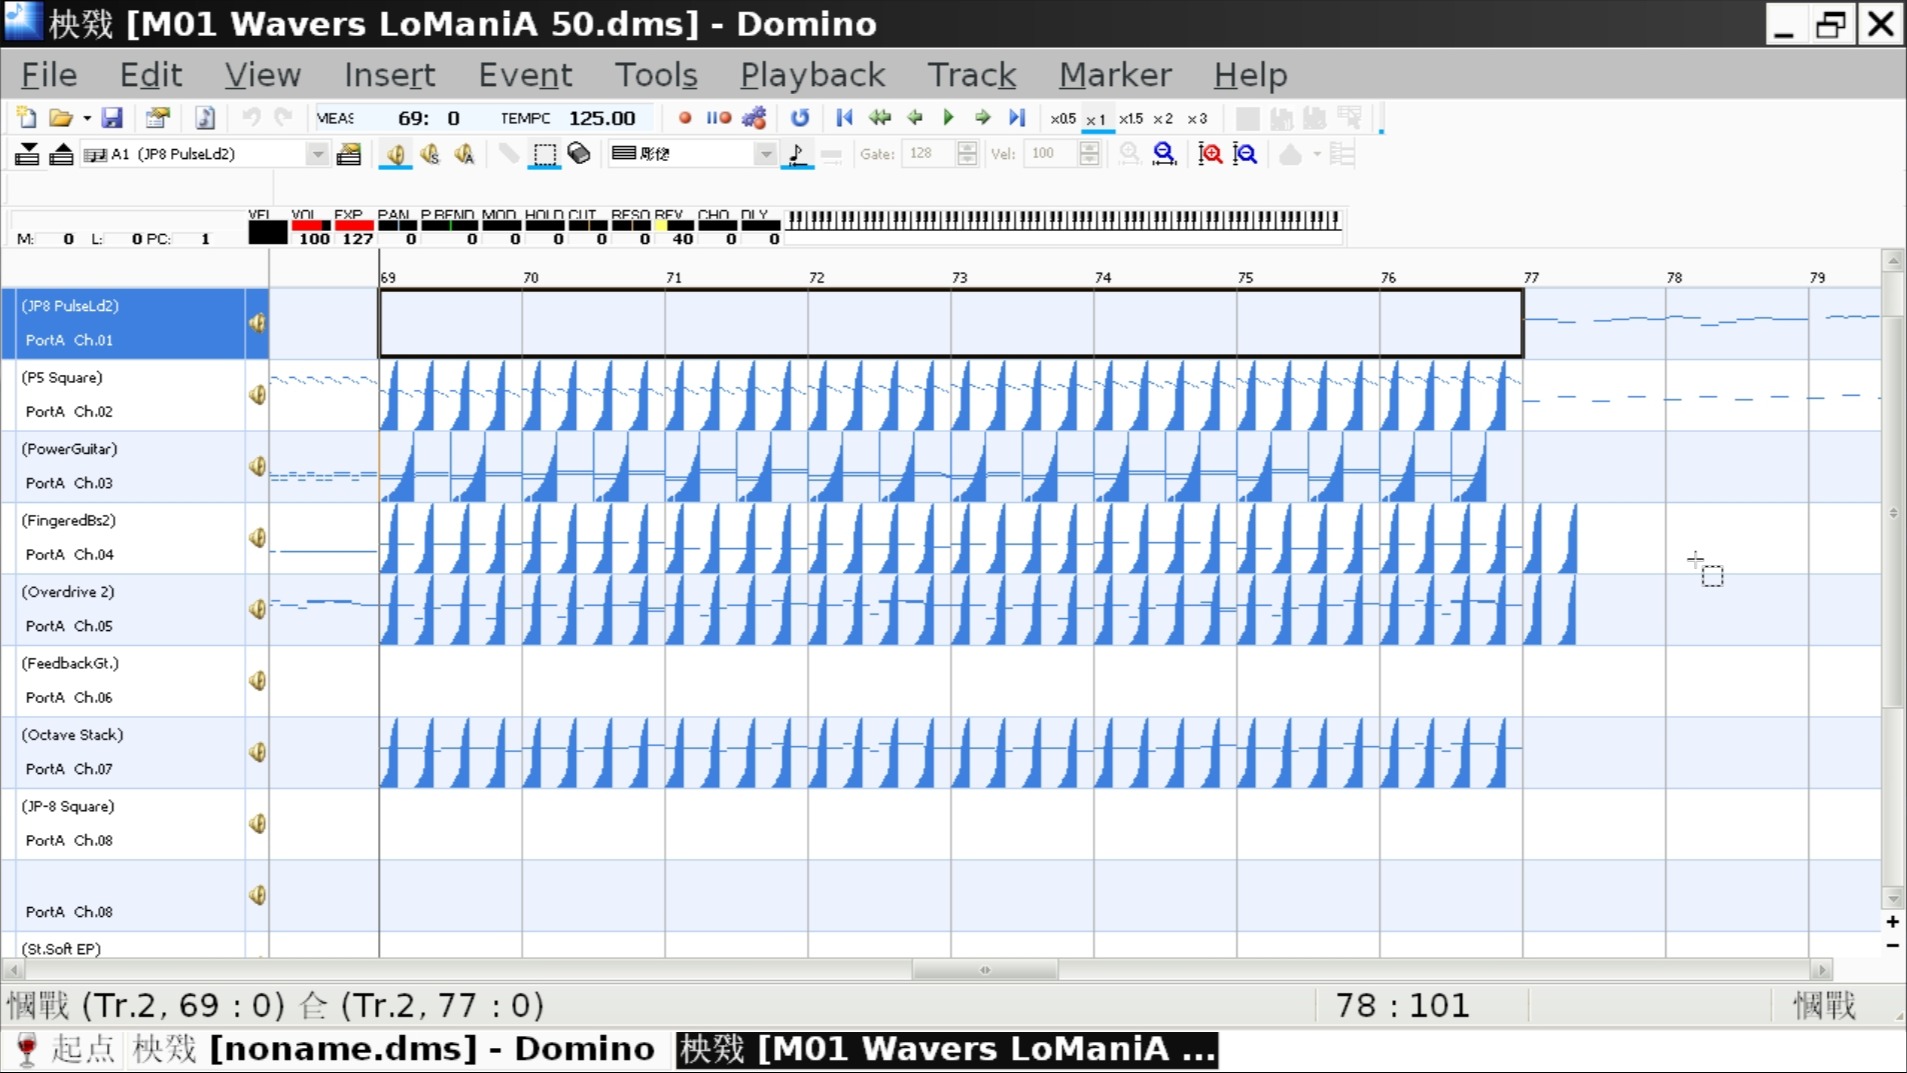
Task: Open the display mode dropdown next to eraser
Action: click(766, 154)
